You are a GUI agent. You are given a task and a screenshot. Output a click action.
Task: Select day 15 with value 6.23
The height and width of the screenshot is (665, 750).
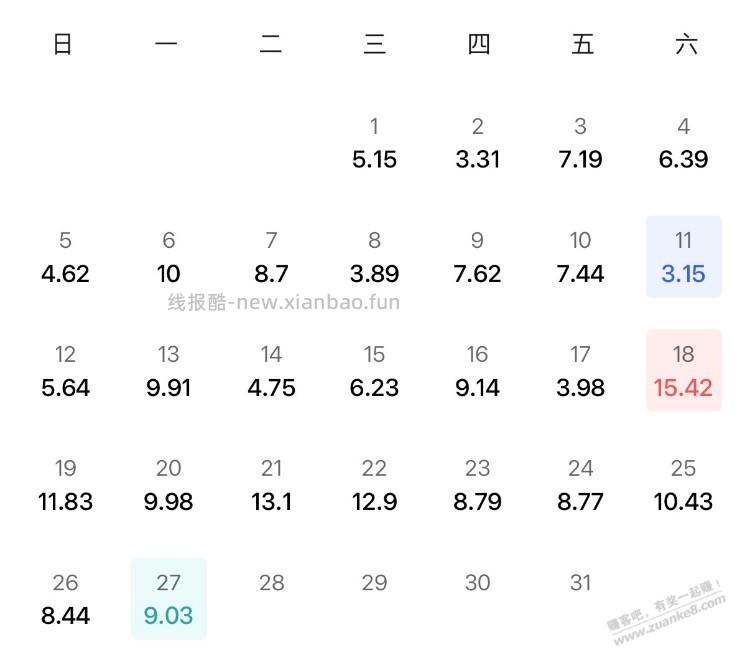pos(375,371)
